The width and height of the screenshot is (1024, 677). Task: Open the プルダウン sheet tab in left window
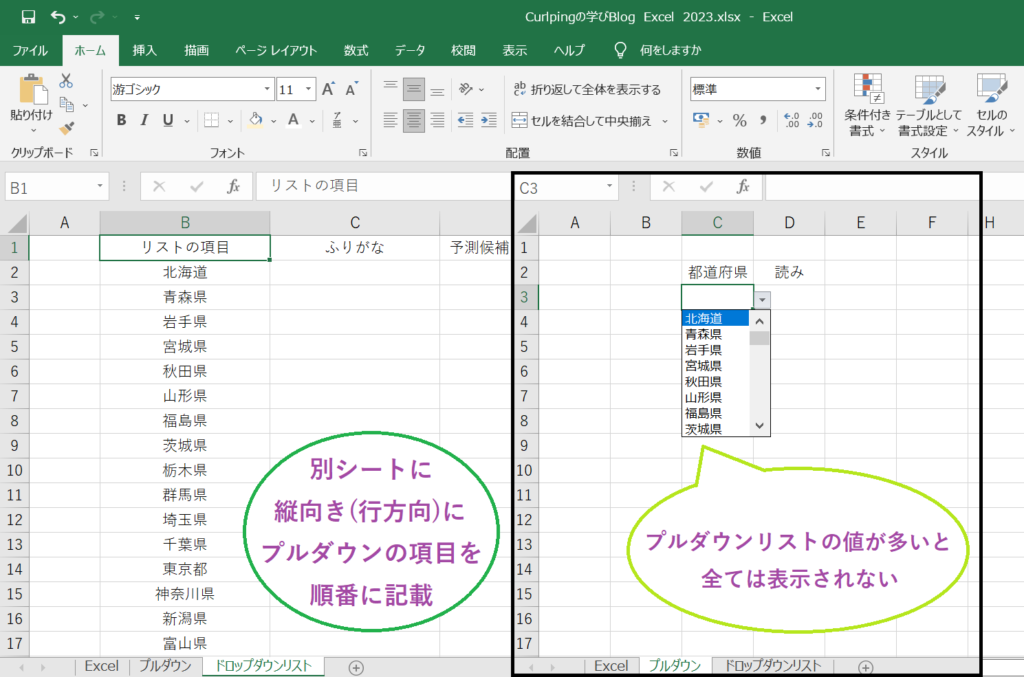click(x=165, y=666)
